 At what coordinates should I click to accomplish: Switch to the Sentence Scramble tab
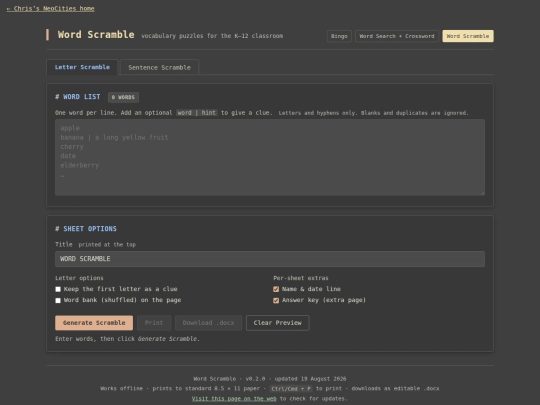click(159, 68)
